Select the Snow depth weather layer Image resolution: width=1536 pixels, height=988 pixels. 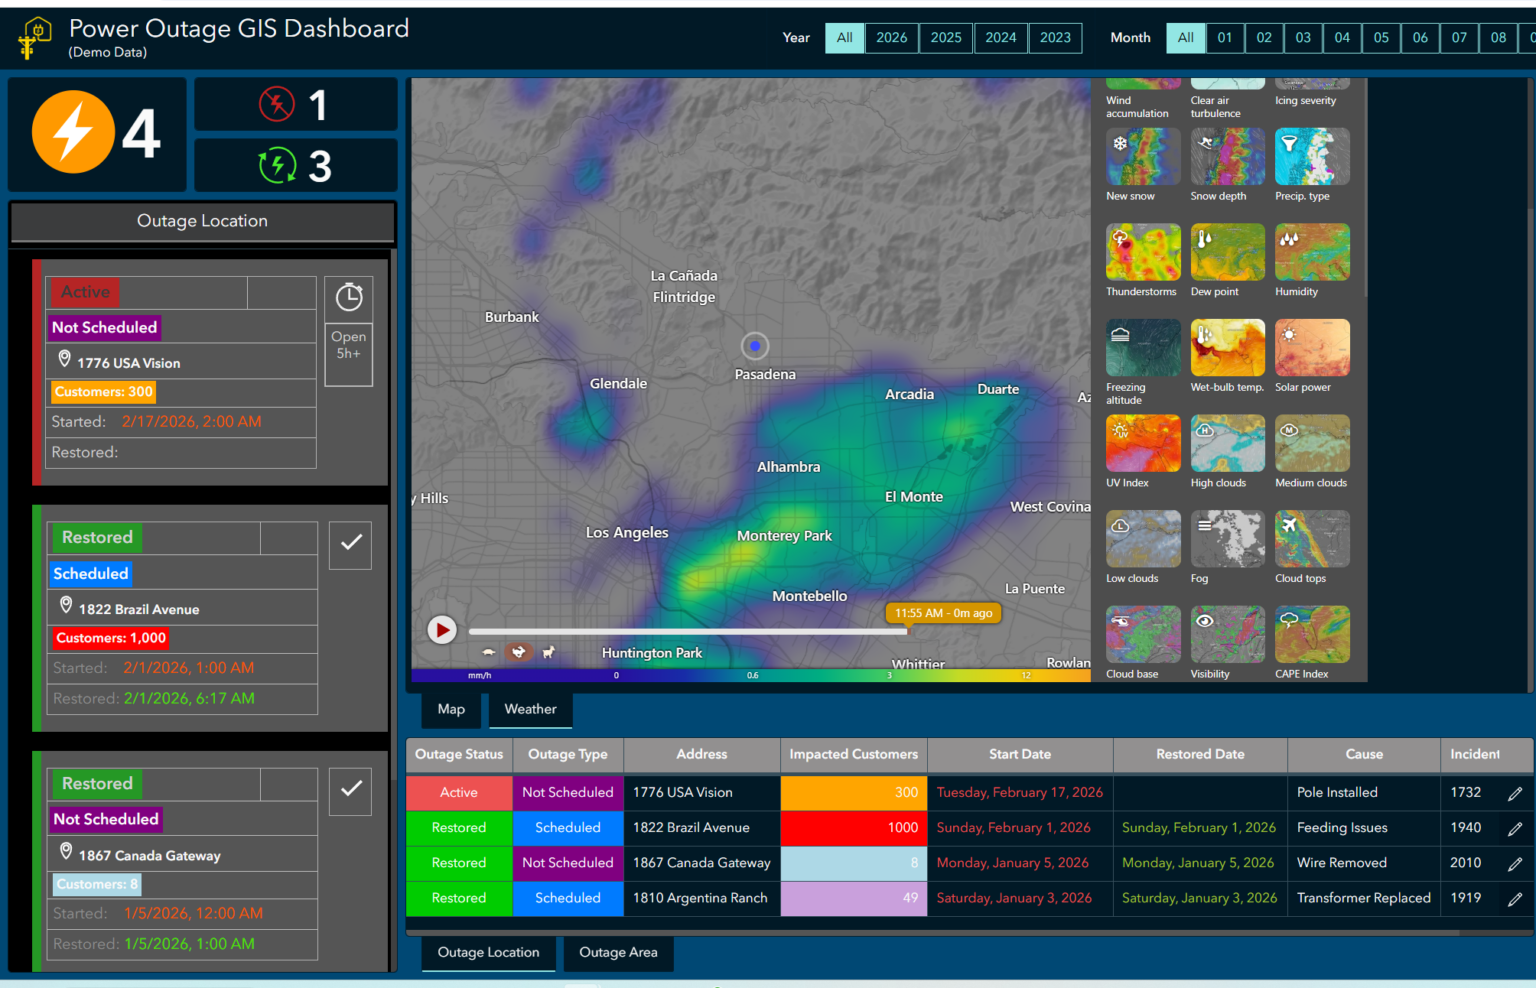(1227, 157)
